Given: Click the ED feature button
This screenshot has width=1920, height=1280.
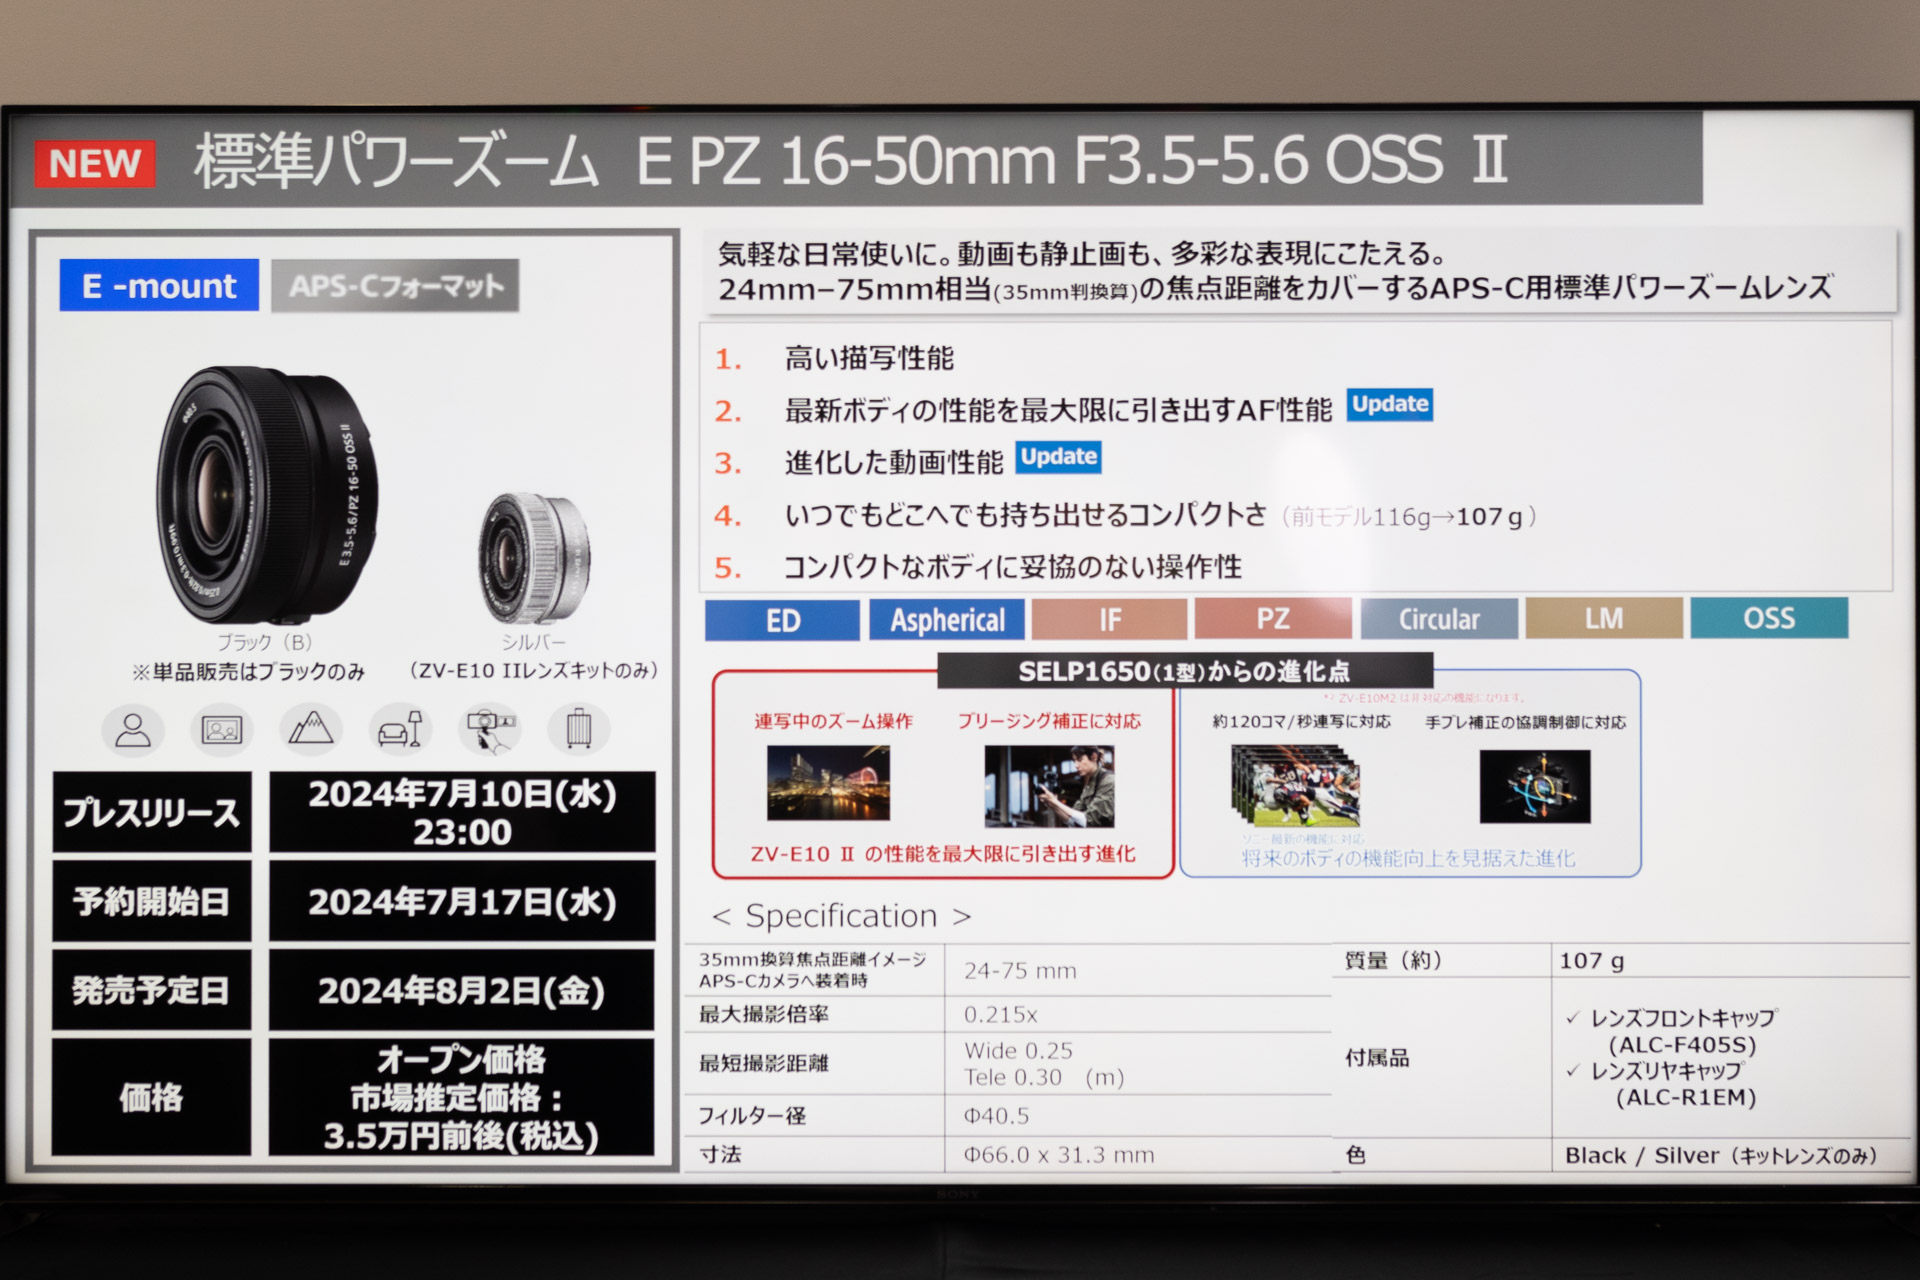Looking at the screenshot, I should [782, 620].
